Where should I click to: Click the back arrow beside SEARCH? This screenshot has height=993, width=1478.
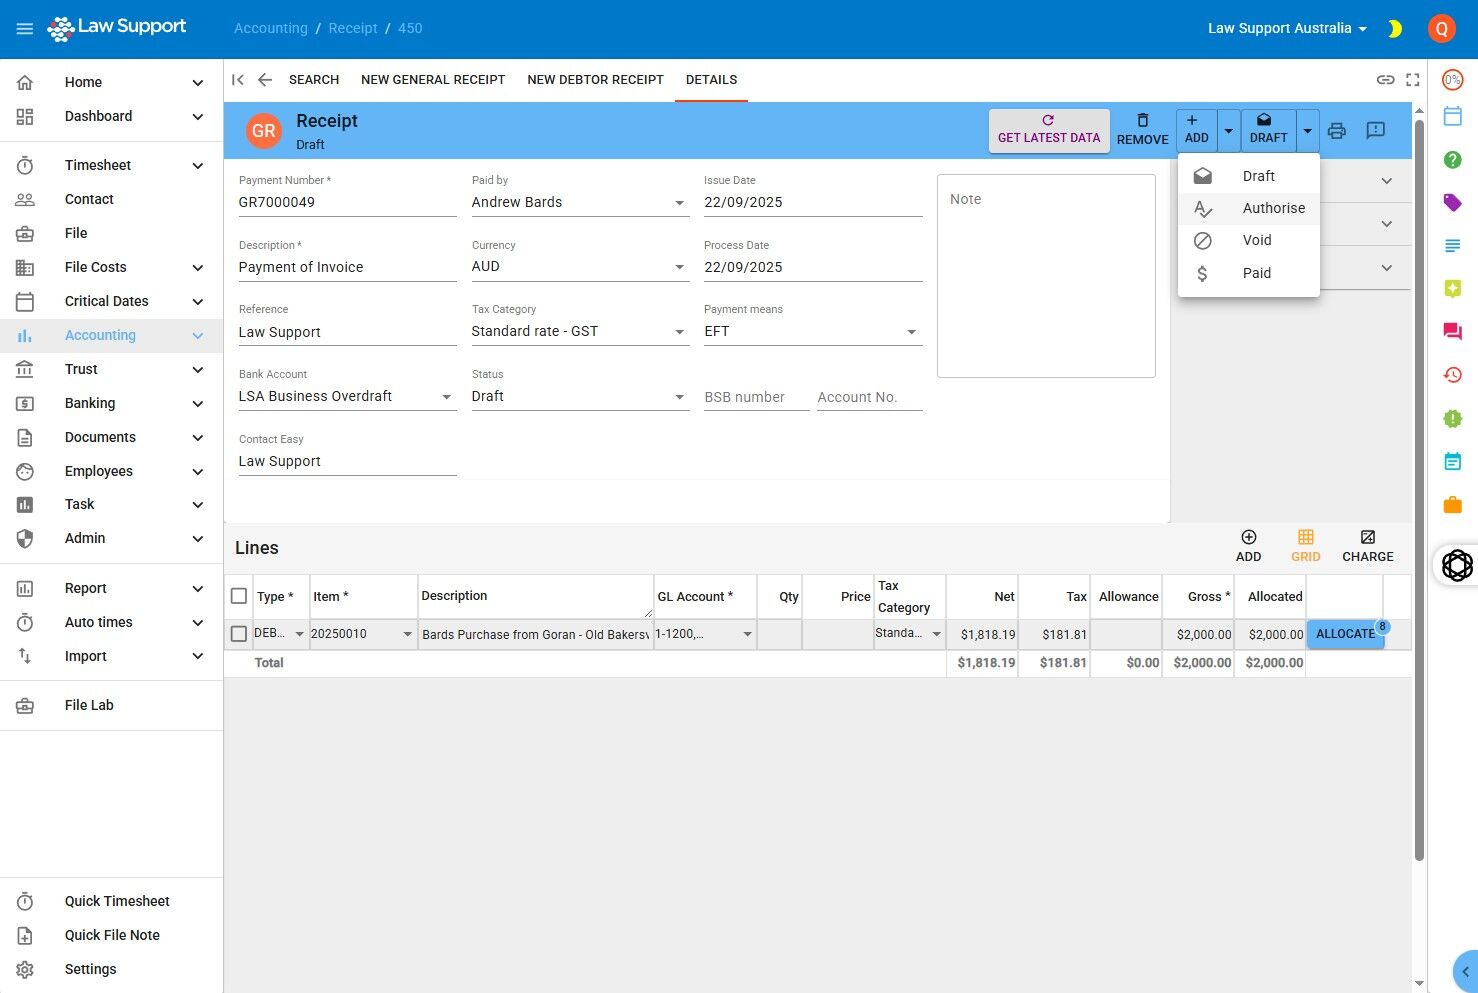point(265,80)
